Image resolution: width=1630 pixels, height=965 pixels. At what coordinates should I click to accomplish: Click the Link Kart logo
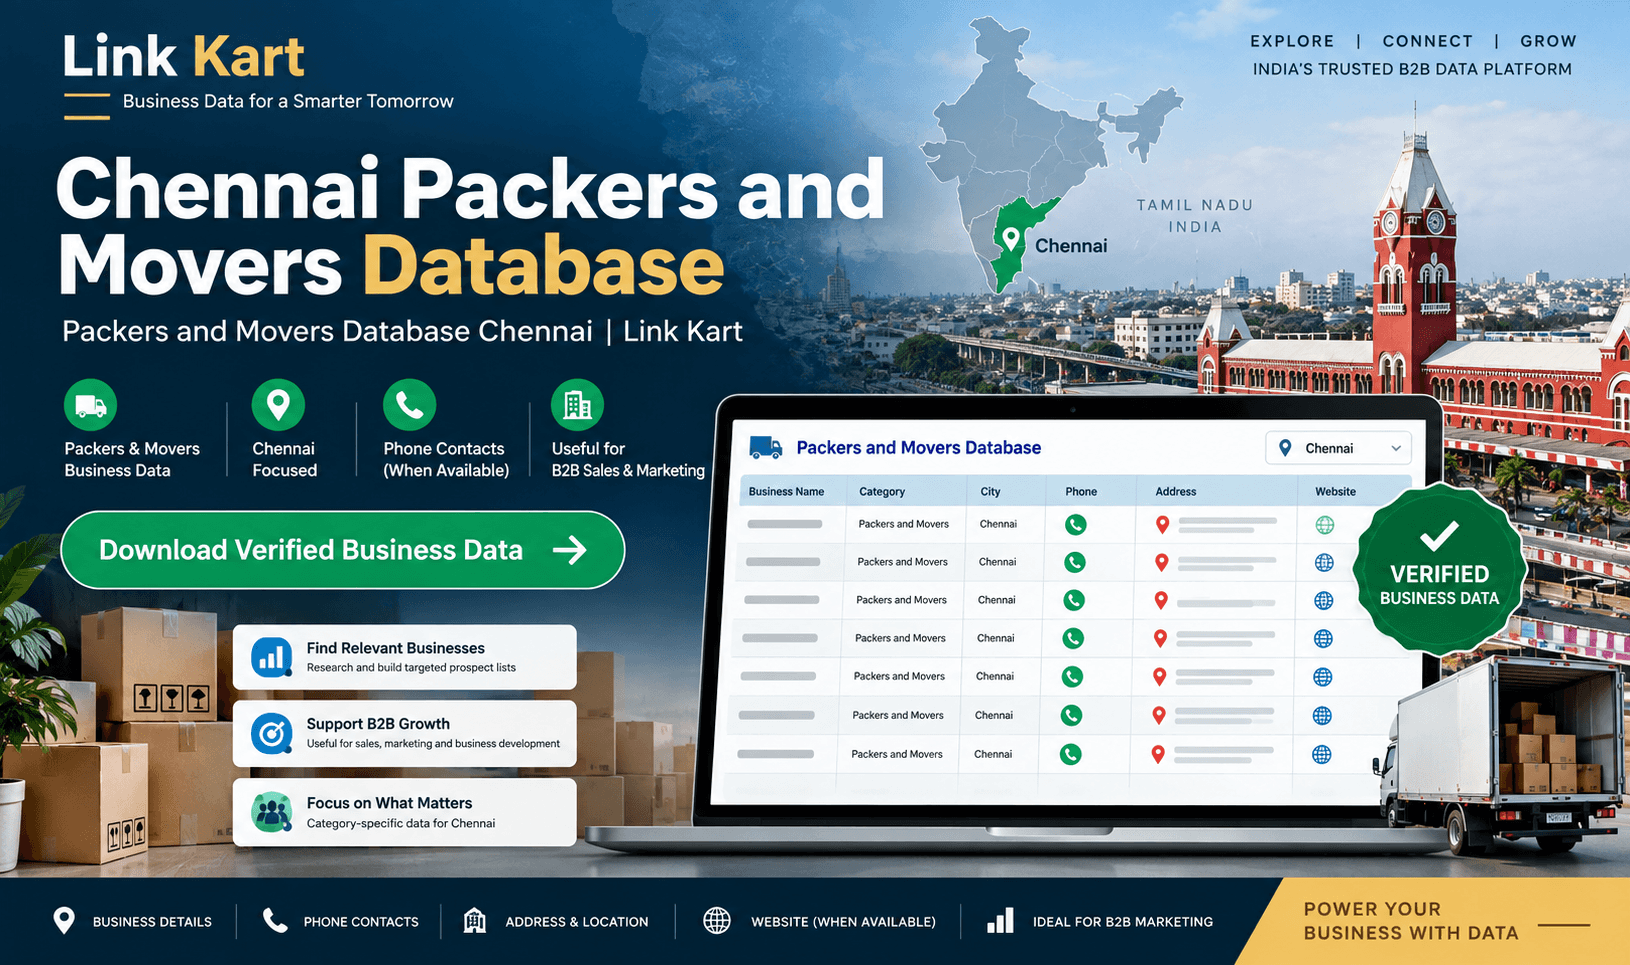click(x=183, y=56)
